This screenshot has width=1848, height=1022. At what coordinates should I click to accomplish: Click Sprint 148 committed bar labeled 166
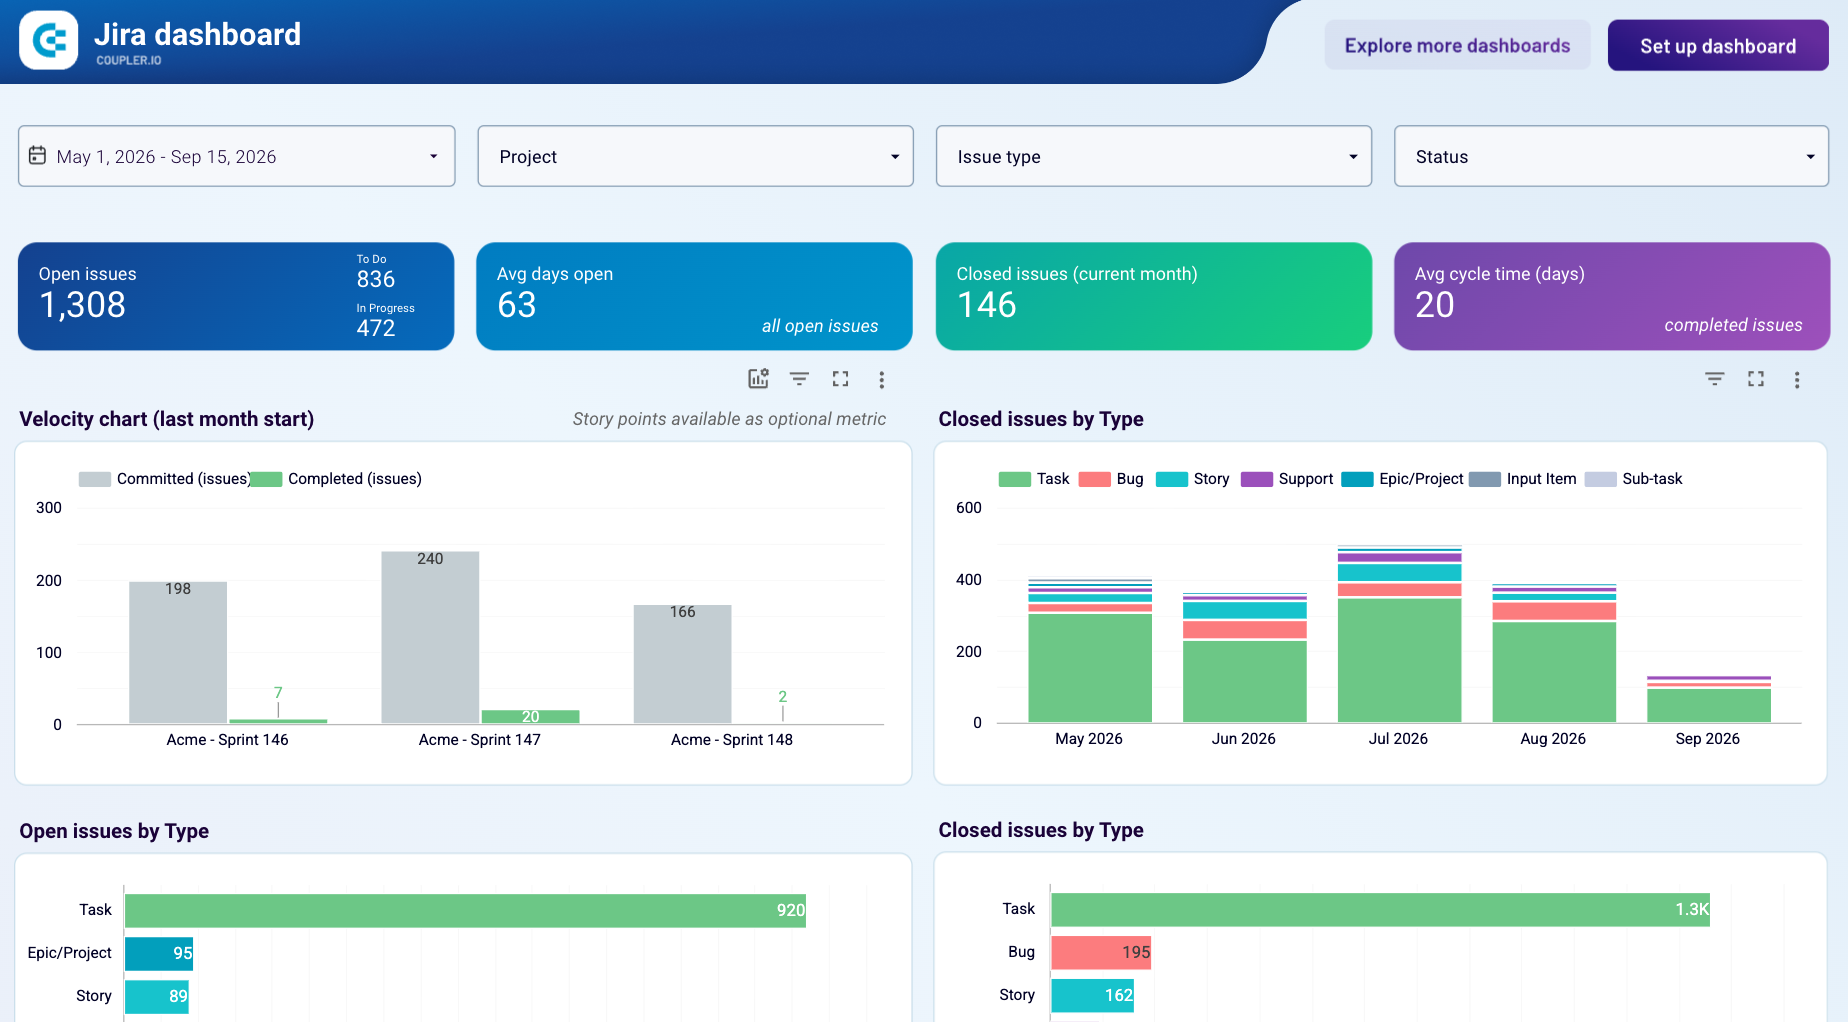682,664
